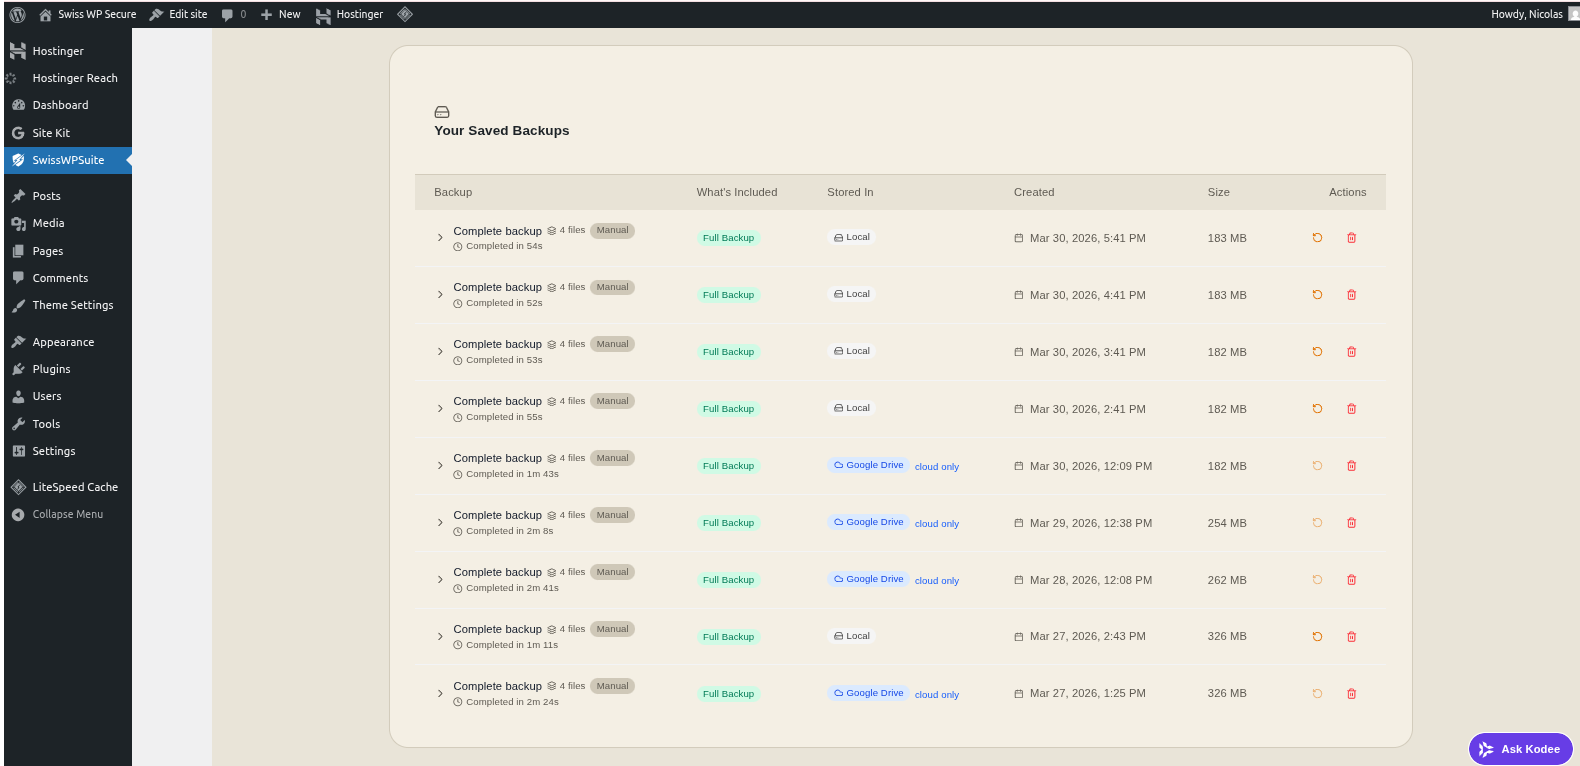Delete the Mar 30, 4:41 PM backup
This screenshot has width=1580, height=766.
[x=1351, y=295]
